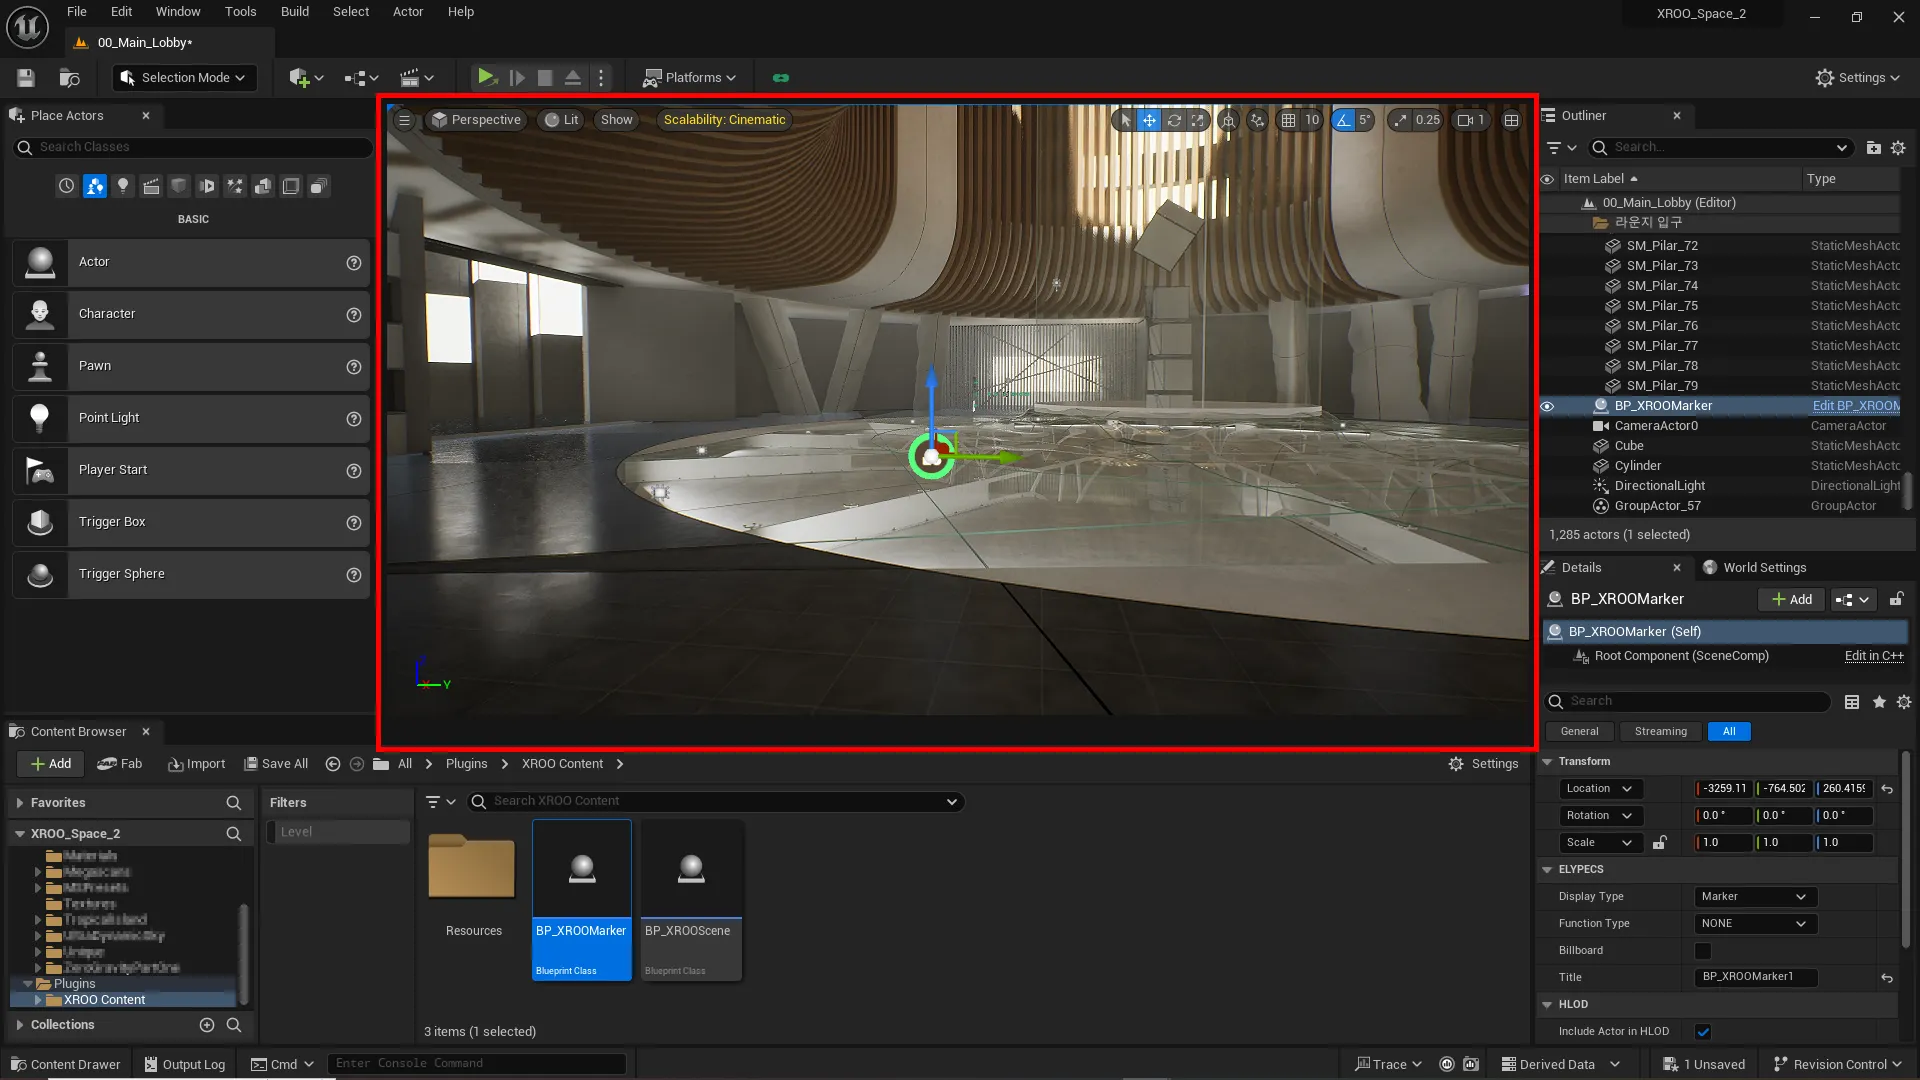Open the Build menu

point(294,12)
